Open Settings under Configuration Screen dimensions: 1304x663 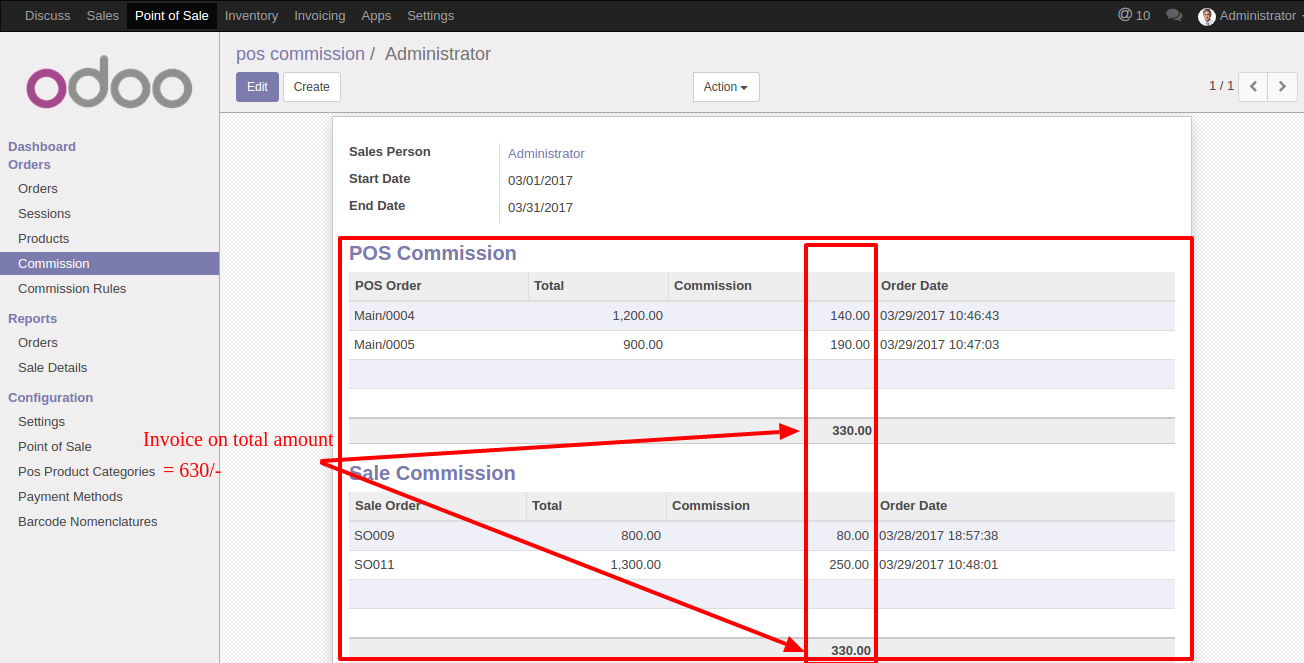(x=41, y=422)
